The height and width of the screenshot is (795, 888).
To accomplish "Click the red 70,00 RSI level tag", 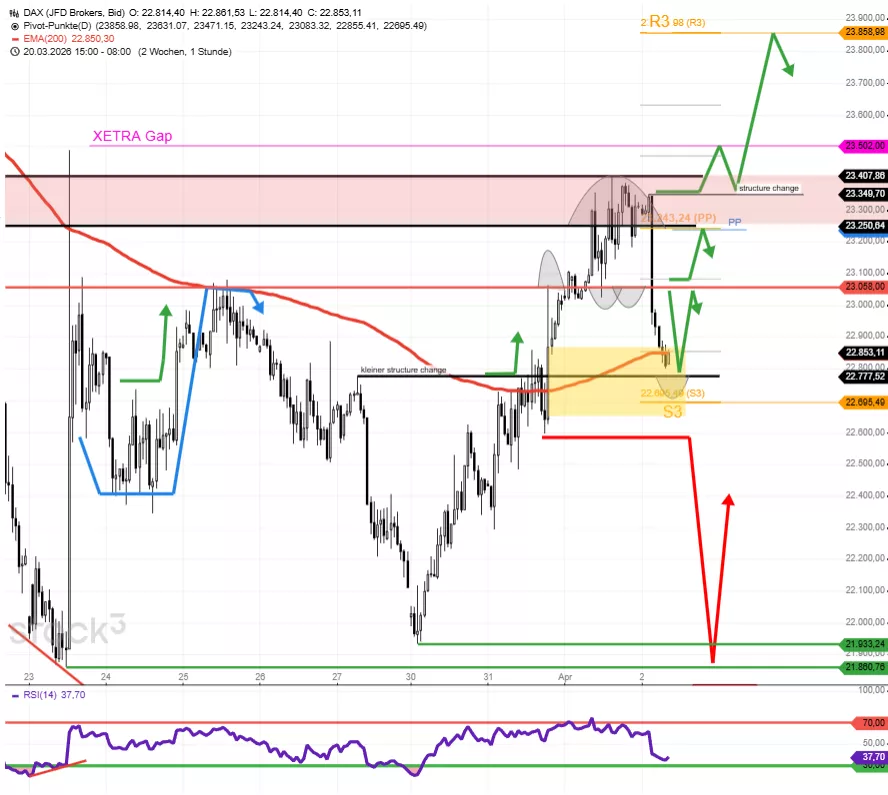I will [x=872, y=722].
